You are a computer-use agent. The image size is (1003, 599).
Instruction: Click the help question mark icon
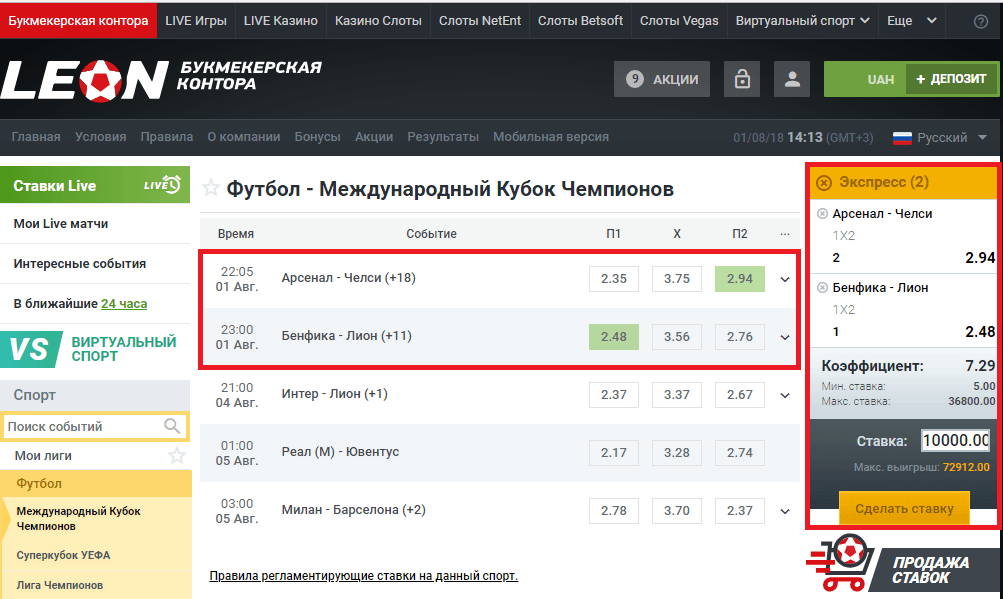980,21
